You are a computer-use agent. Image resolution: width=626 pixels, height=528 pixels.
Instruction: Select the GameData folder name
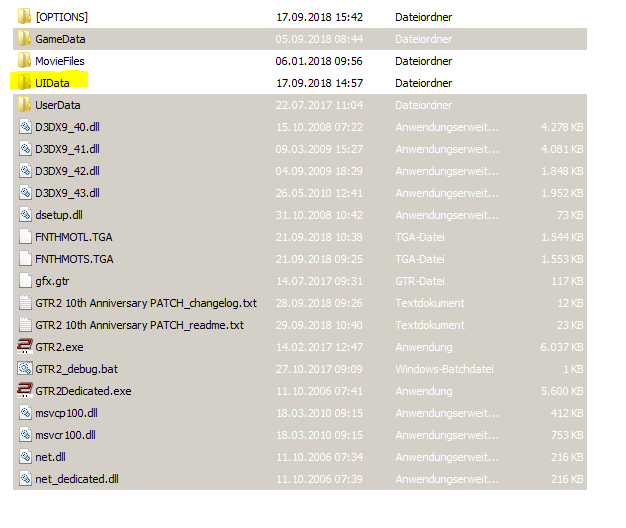(60, 39)
